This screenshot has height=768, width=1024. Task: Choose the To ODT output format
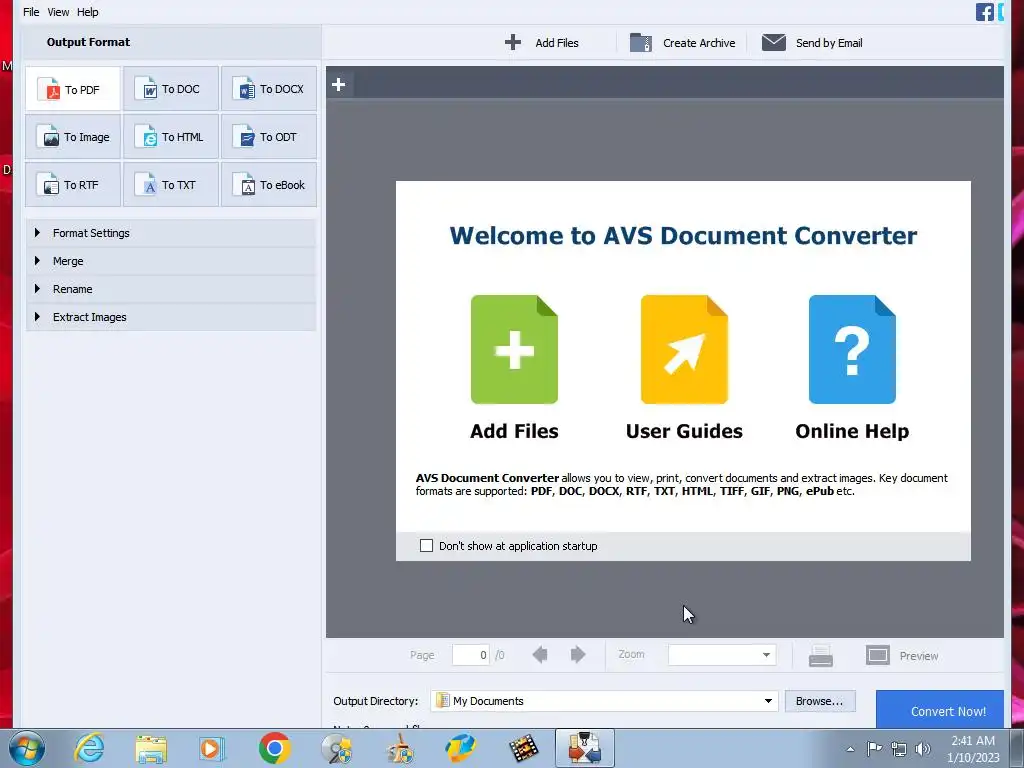pos(269,136)
